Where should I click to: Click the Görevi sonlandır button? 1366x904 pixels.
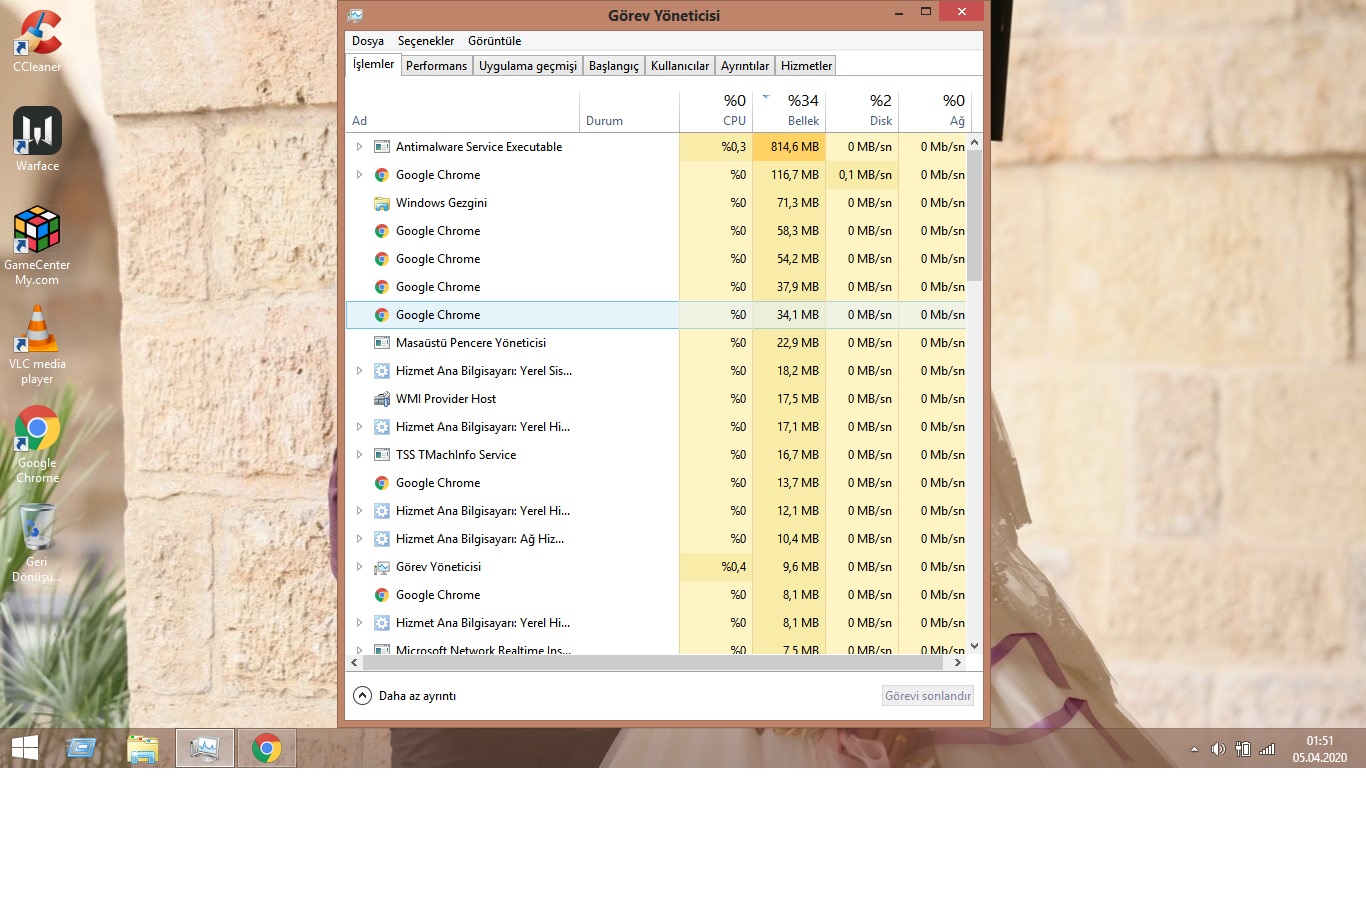pyautogui.click(x=928, y=696)
